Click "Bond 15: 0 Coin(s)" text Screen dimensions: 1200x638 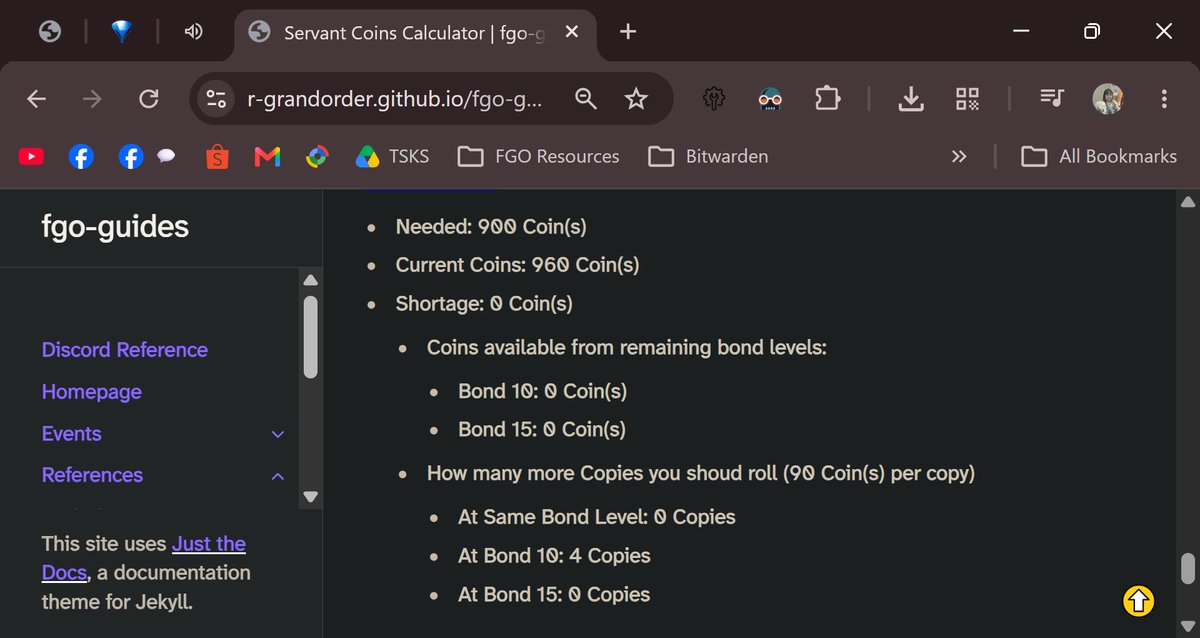(542, 429)
